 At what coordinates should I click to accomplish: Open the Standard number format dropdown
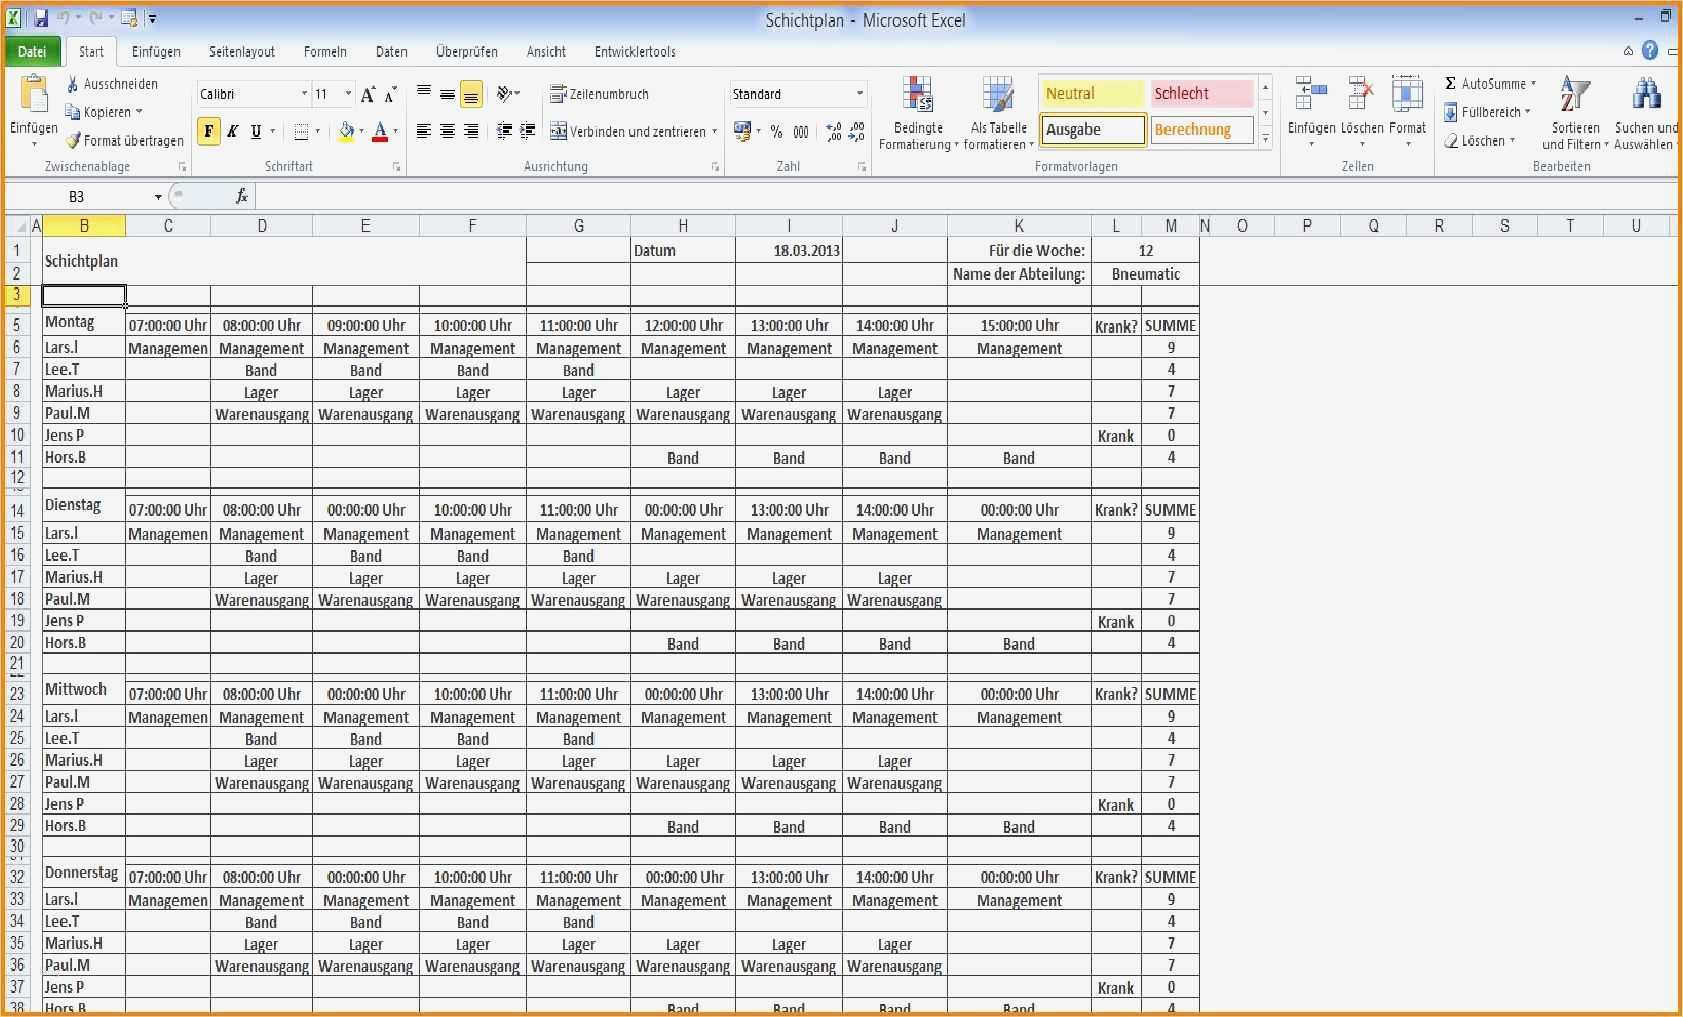tap(859, 94)
